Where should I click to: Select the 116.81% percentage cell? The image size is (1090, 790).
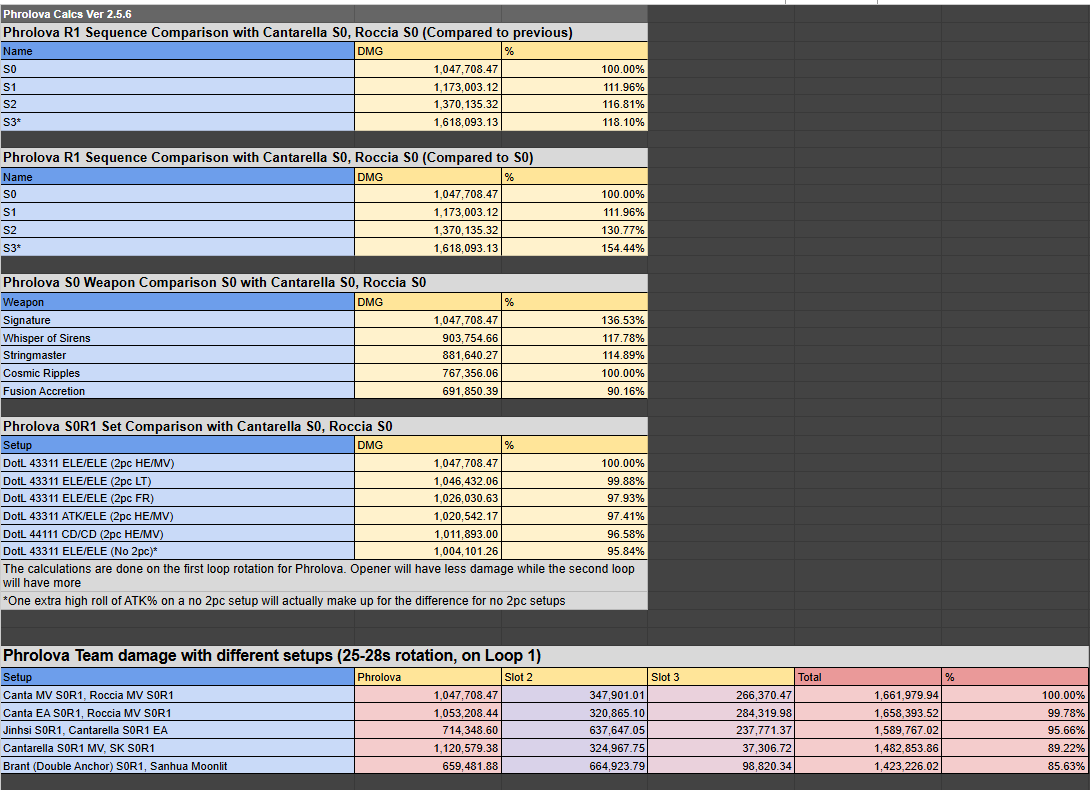[575, 104]
